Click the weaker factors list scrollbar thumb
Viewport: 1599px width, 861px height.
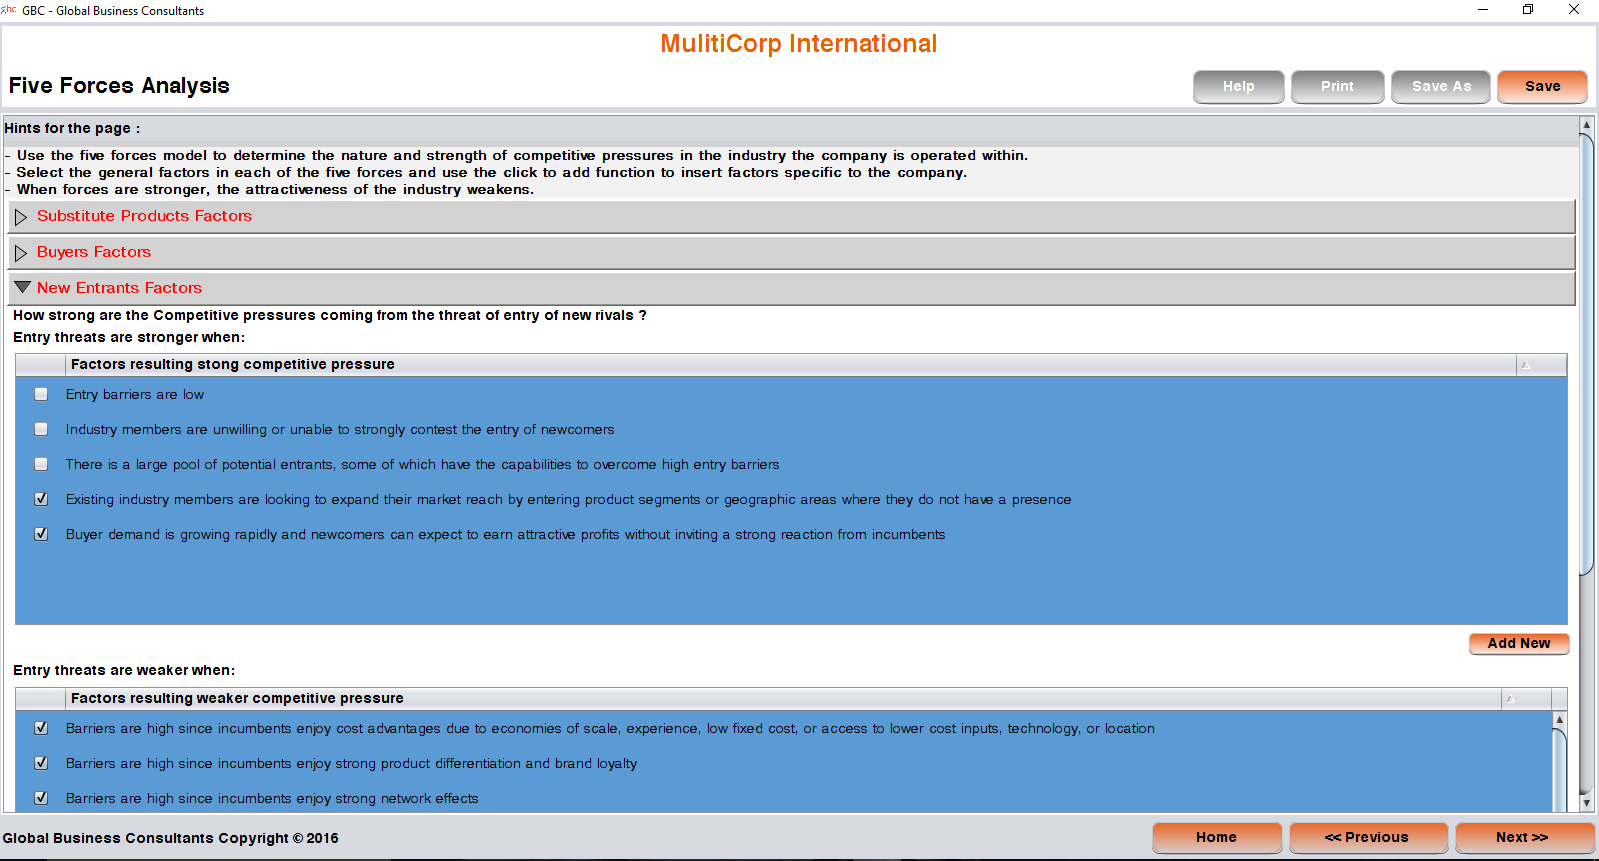click(1559, 771)
